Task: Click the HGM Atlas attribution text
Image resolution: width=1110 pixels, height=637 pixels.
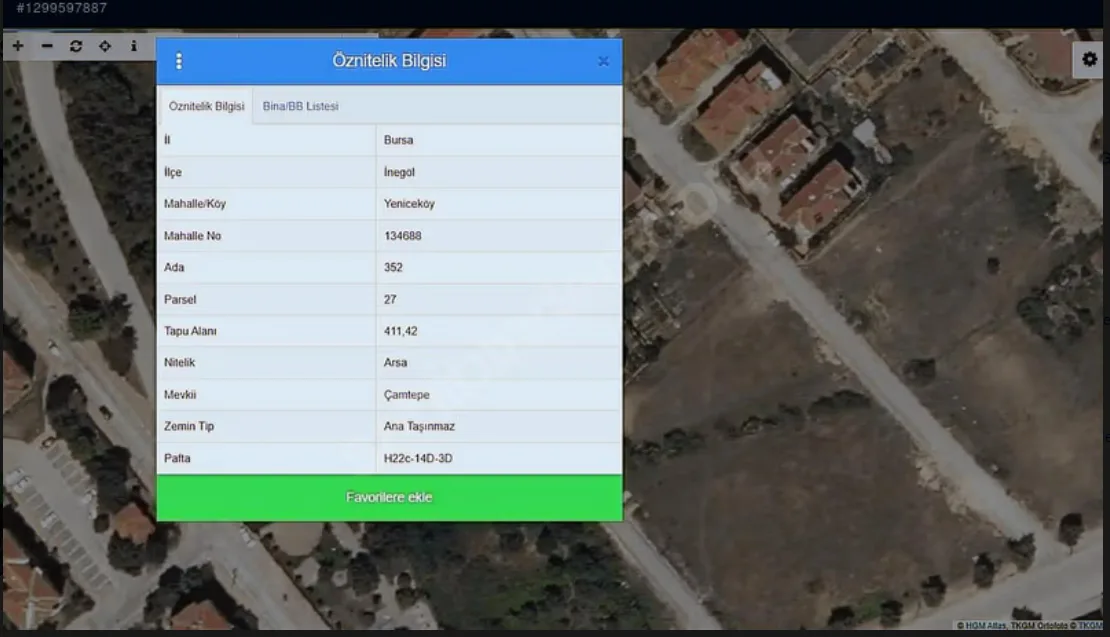Action: tap(985, 626)
